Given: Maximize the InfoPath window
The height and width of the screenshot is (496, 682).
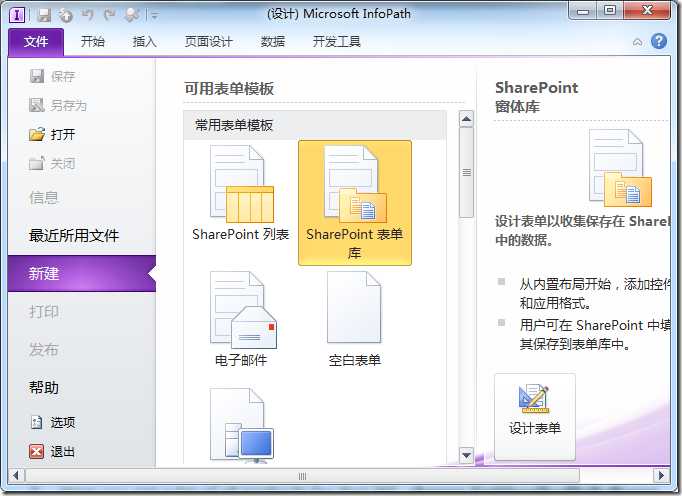Looking at the screenshot, I should [610, 11].
